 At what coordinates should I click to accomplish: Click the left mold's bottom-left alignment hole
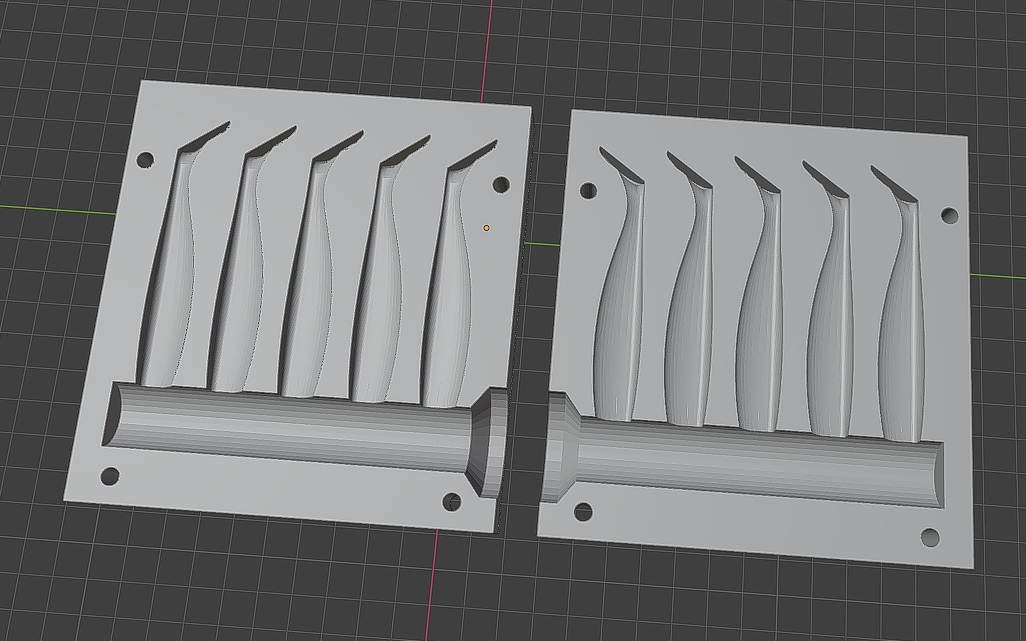[x=110, y=476]
